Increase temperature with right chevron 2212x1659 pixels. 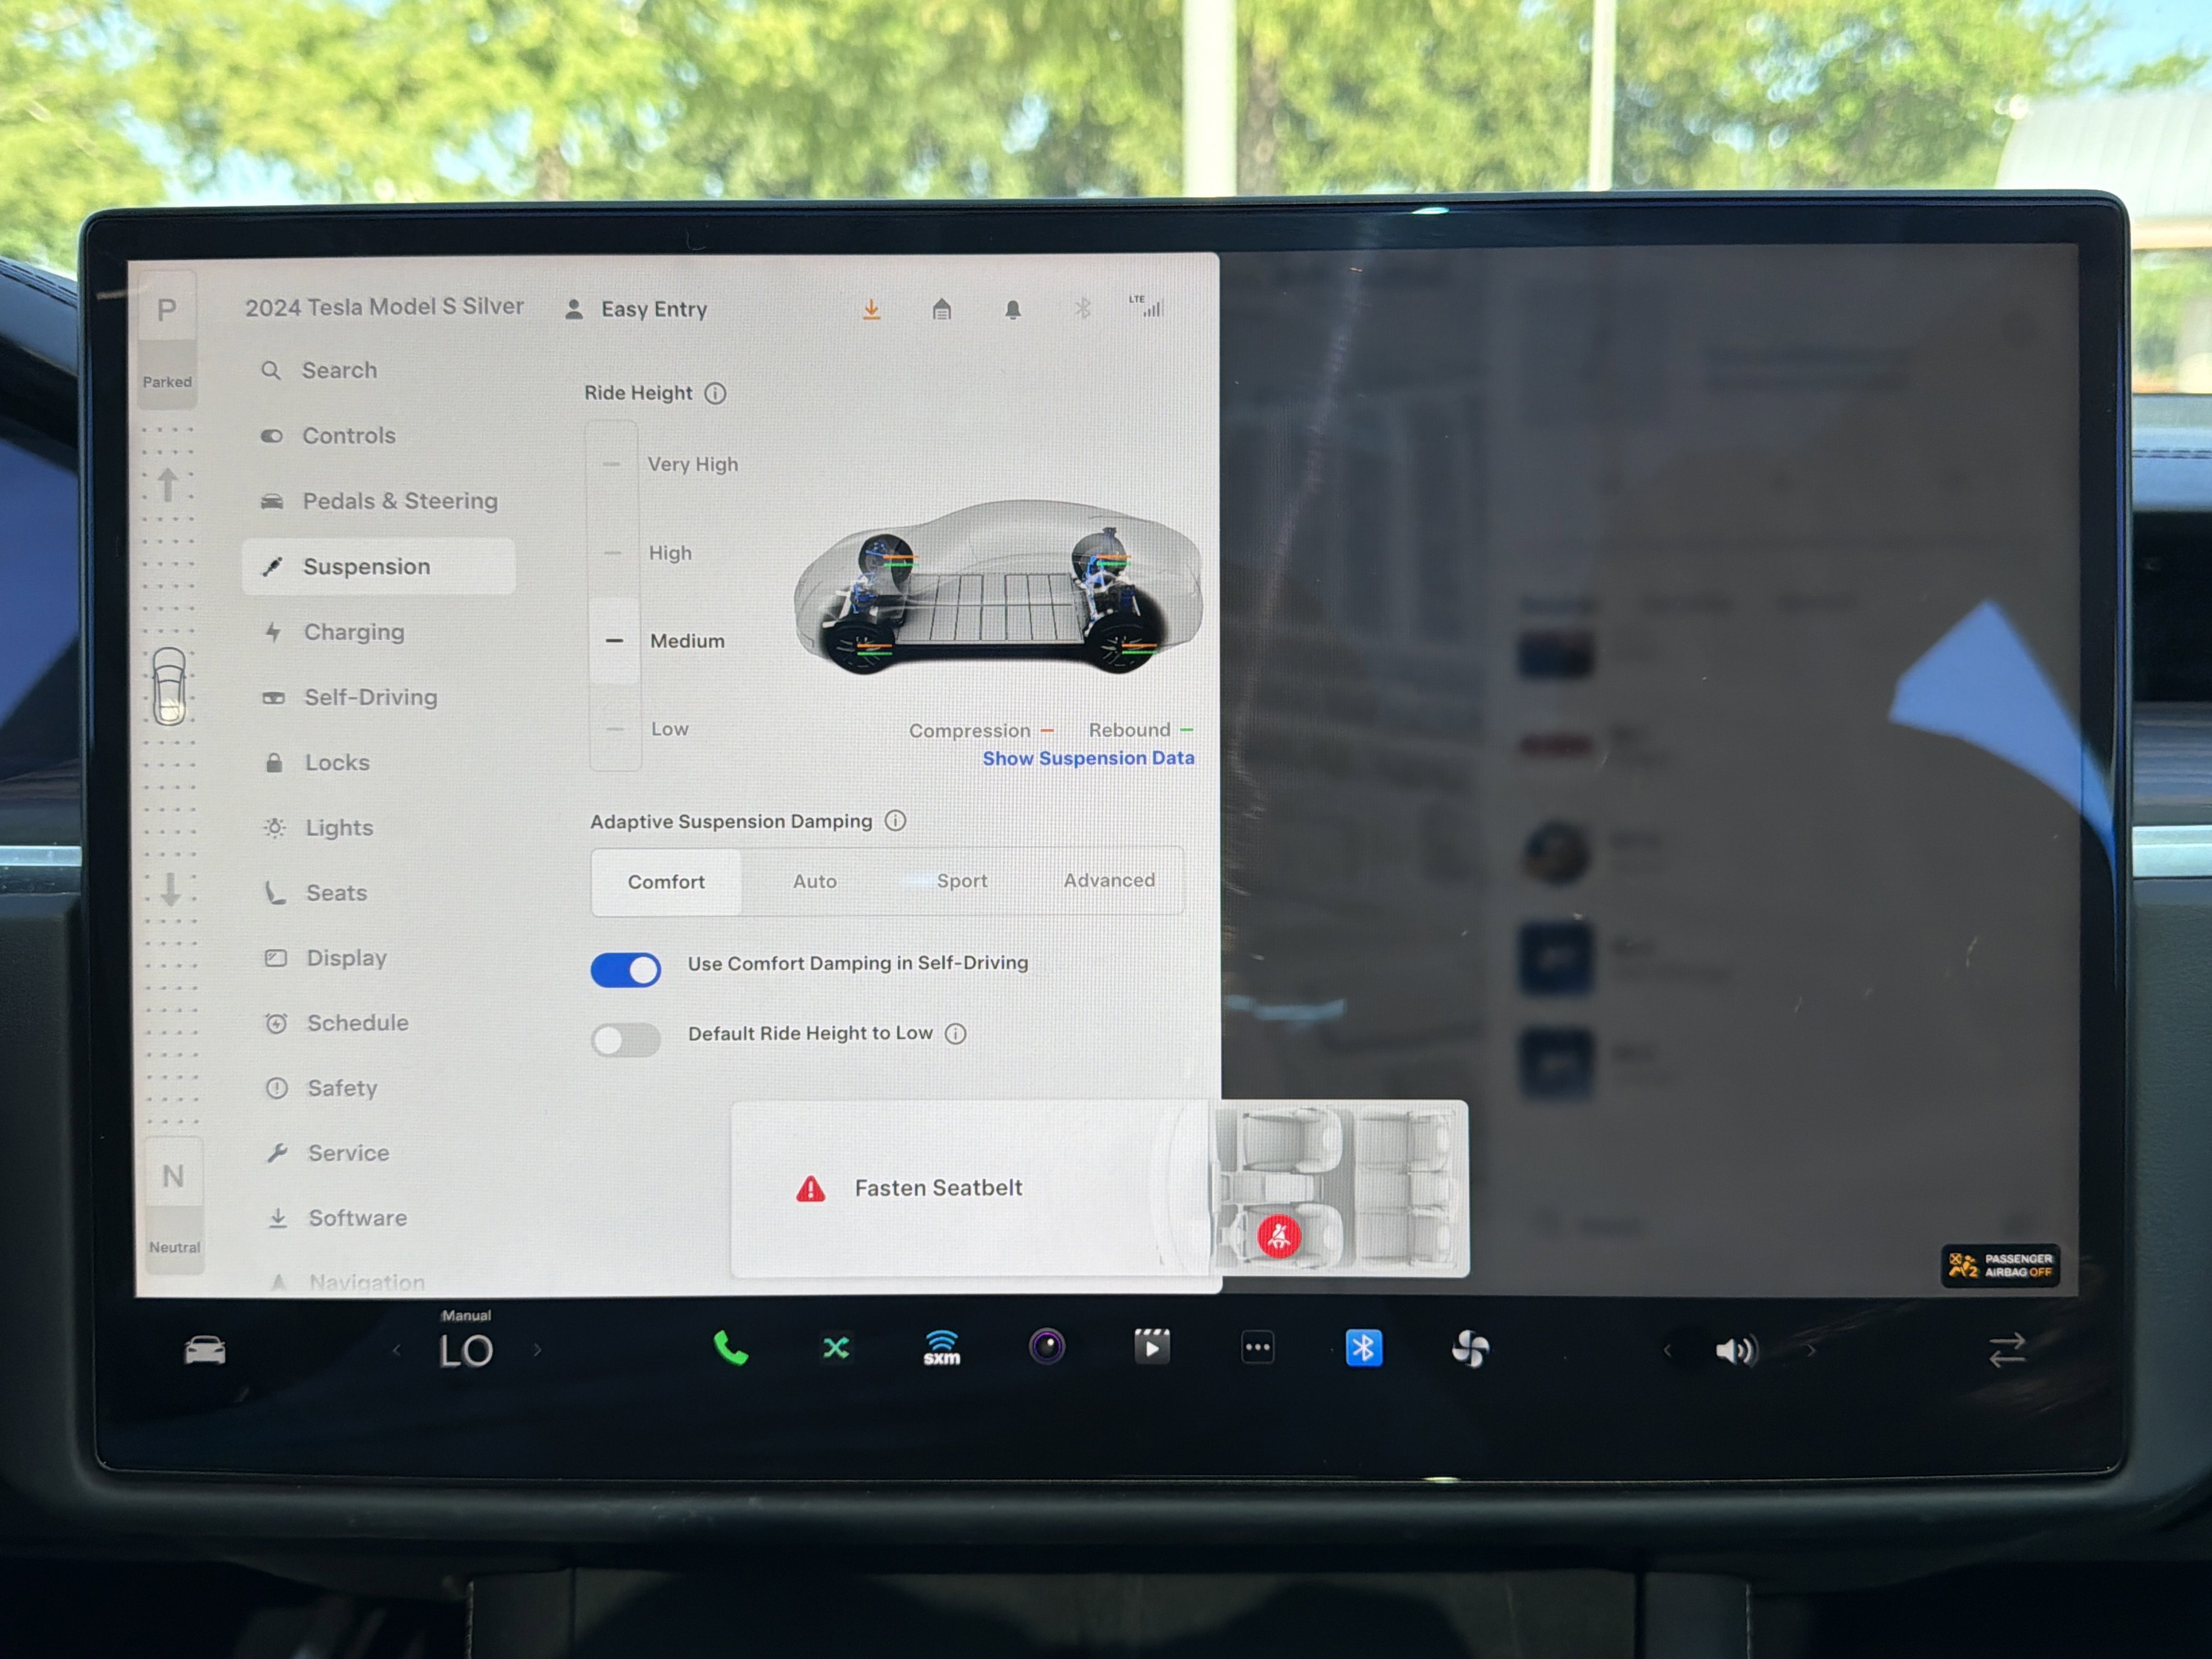537,1350
